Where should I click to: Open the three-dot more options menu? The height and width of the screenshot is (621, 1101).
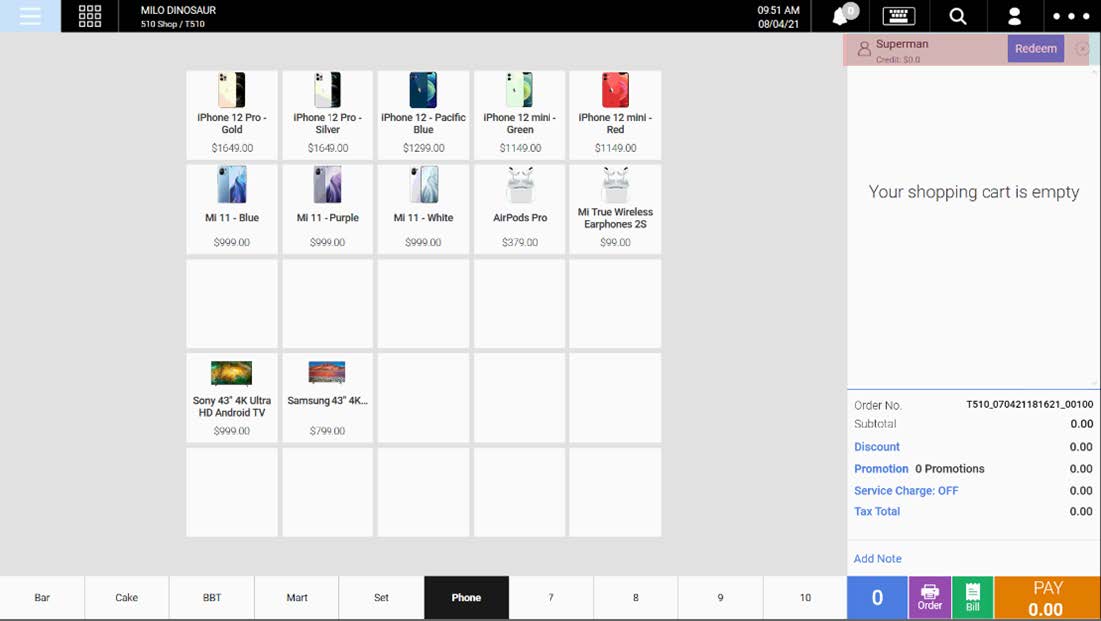1071,15
